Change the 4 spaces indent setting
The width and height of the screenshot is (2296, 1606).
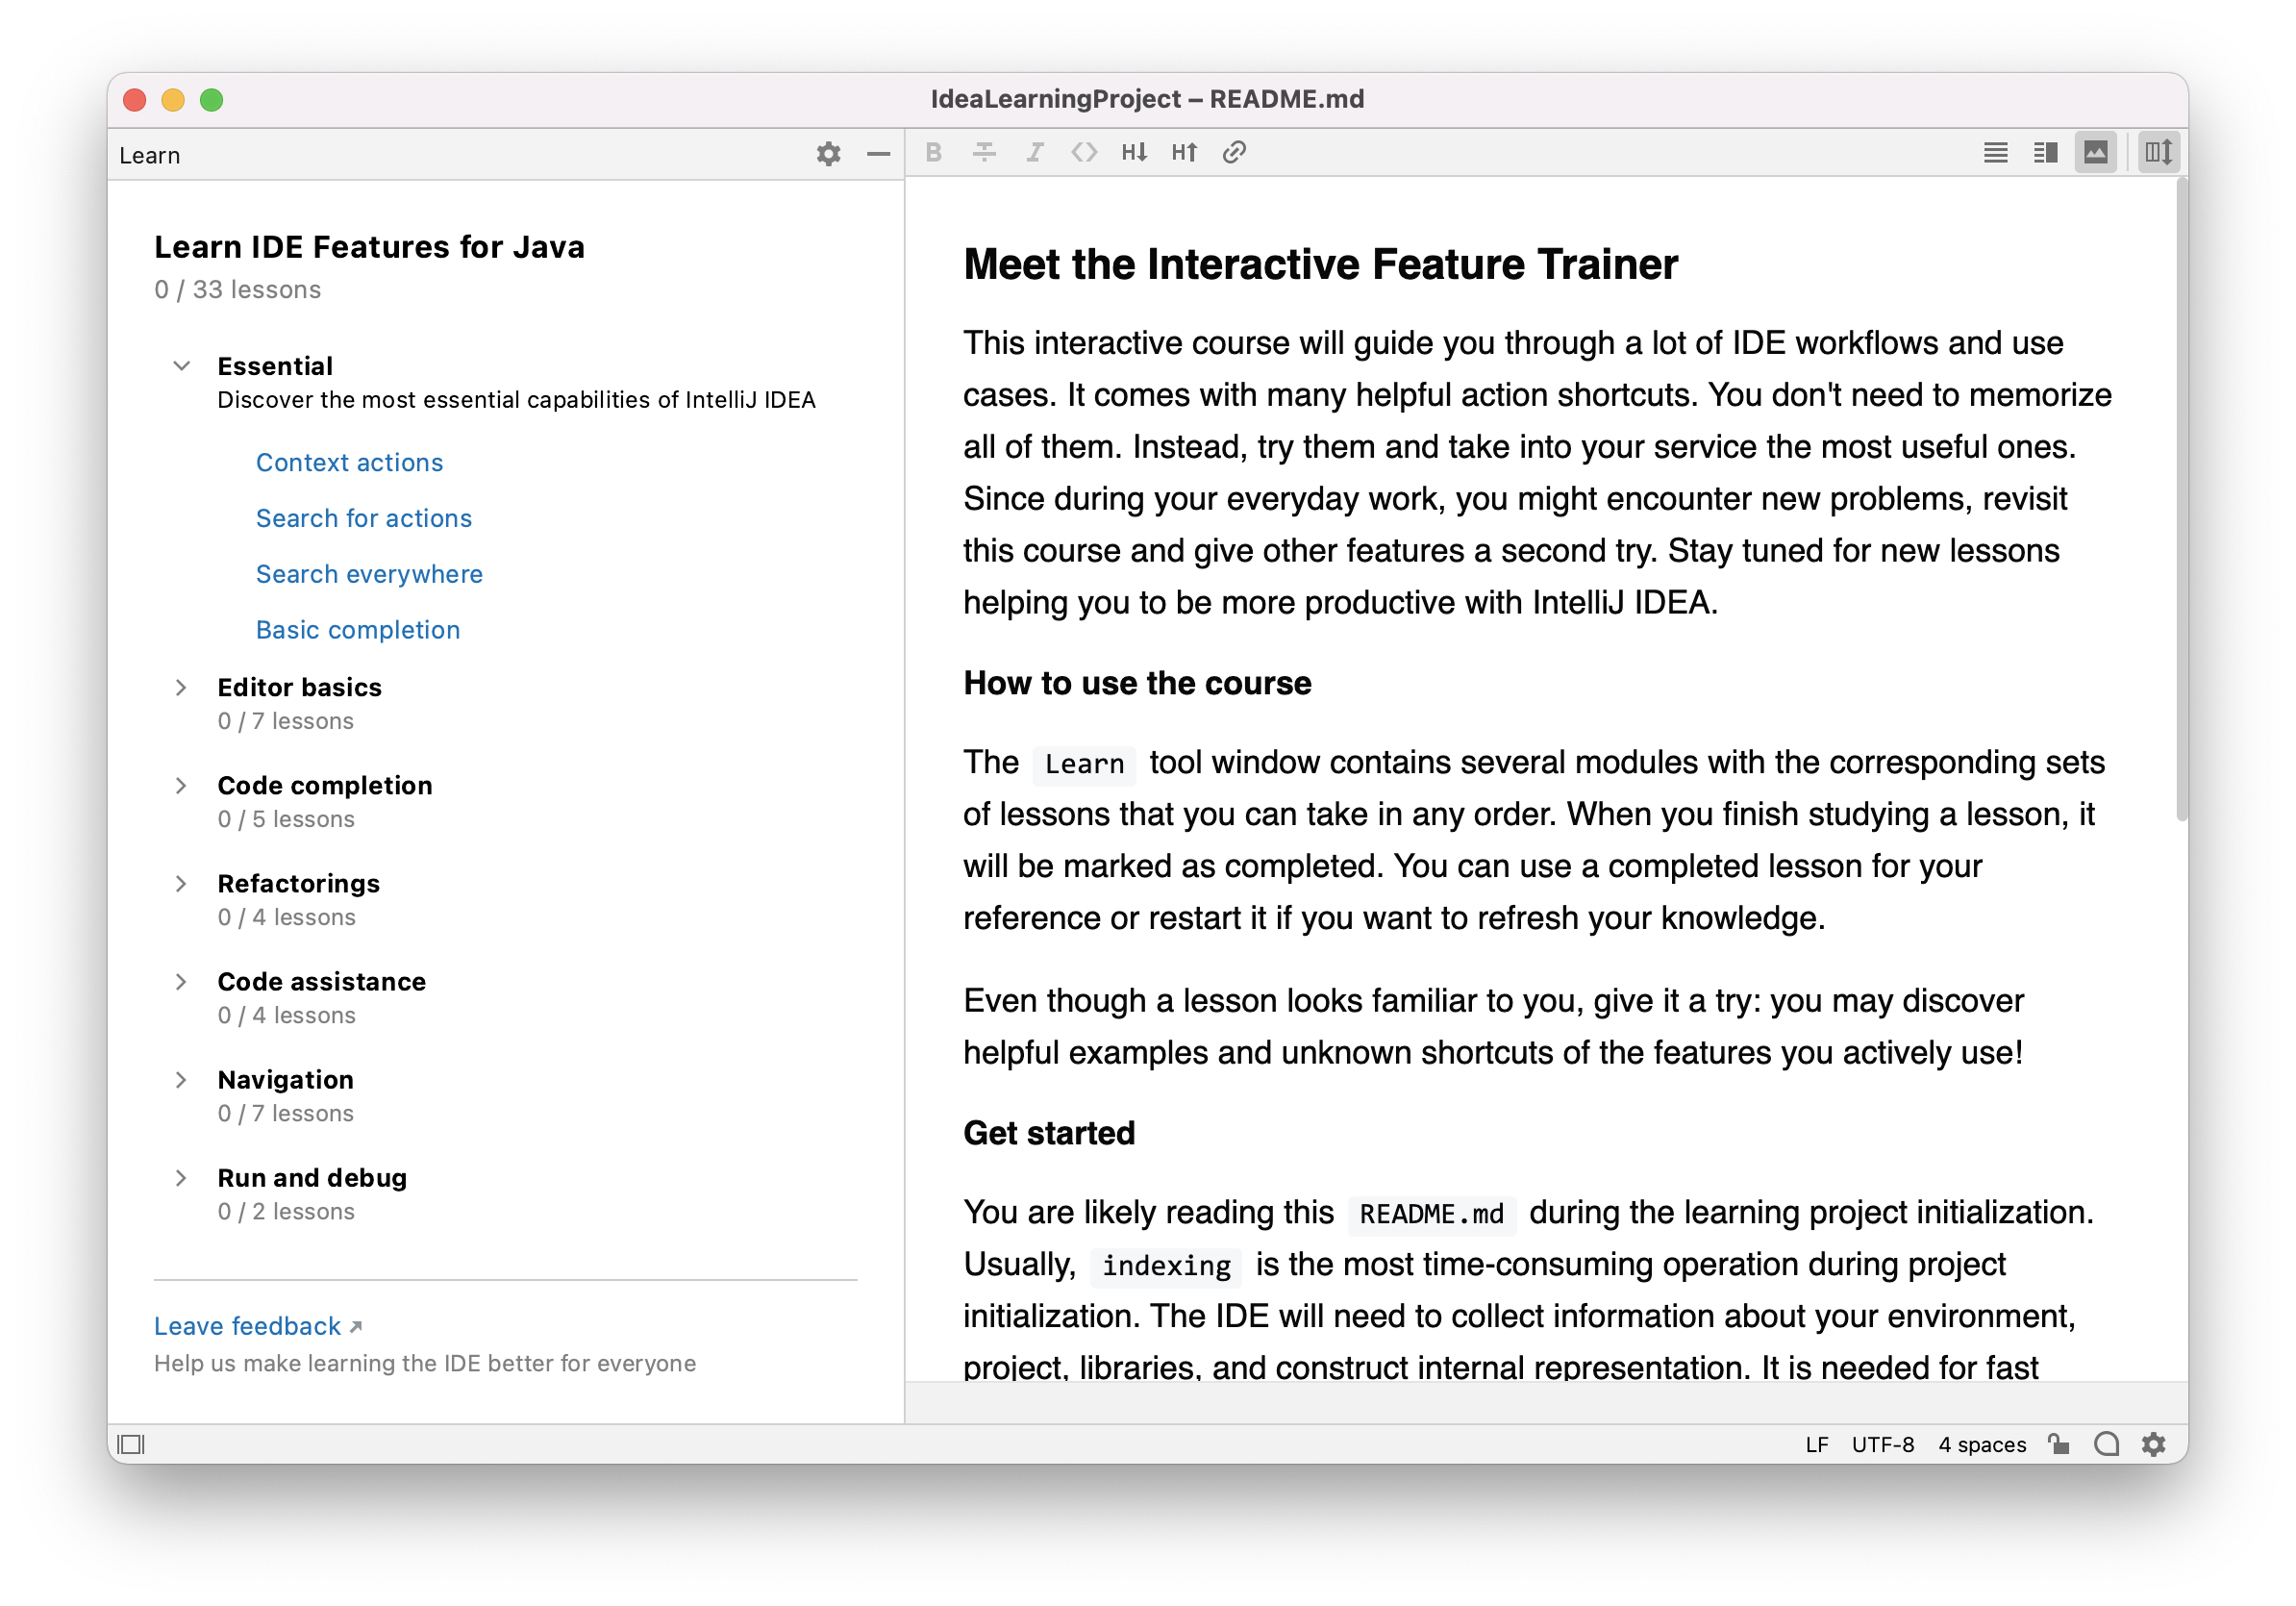tap(1982, 1444)
